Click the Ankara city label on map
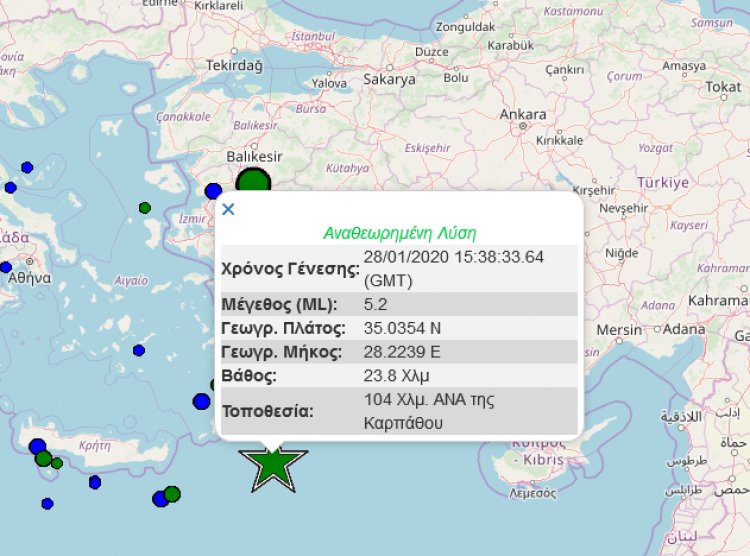 tap(523, 114)
